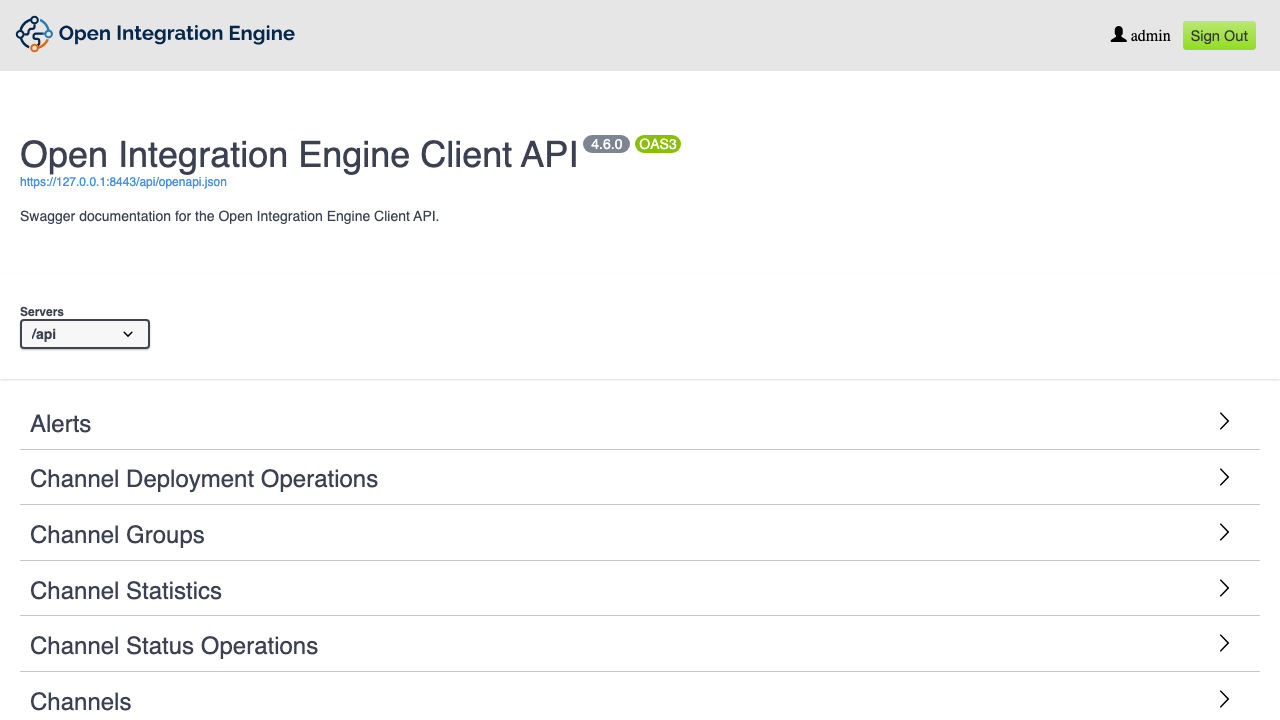The width and height of the screenshot is (1280, 720).
Task: Expand the Alerts section chevron
Action: pyautogui.click(x=1224, y=422)
